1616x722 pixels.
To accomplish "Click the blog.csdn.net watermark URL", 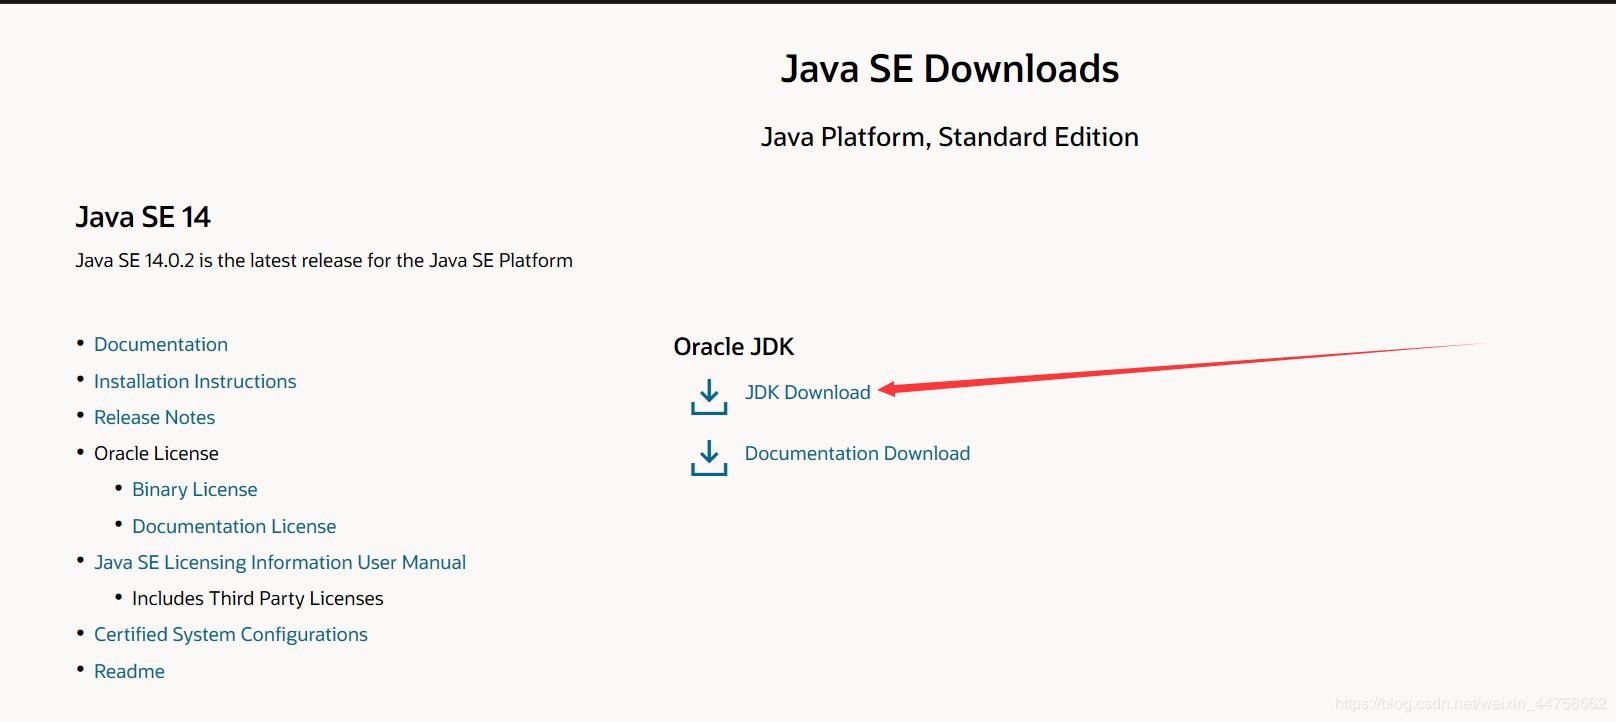I will coord(1470,704).
